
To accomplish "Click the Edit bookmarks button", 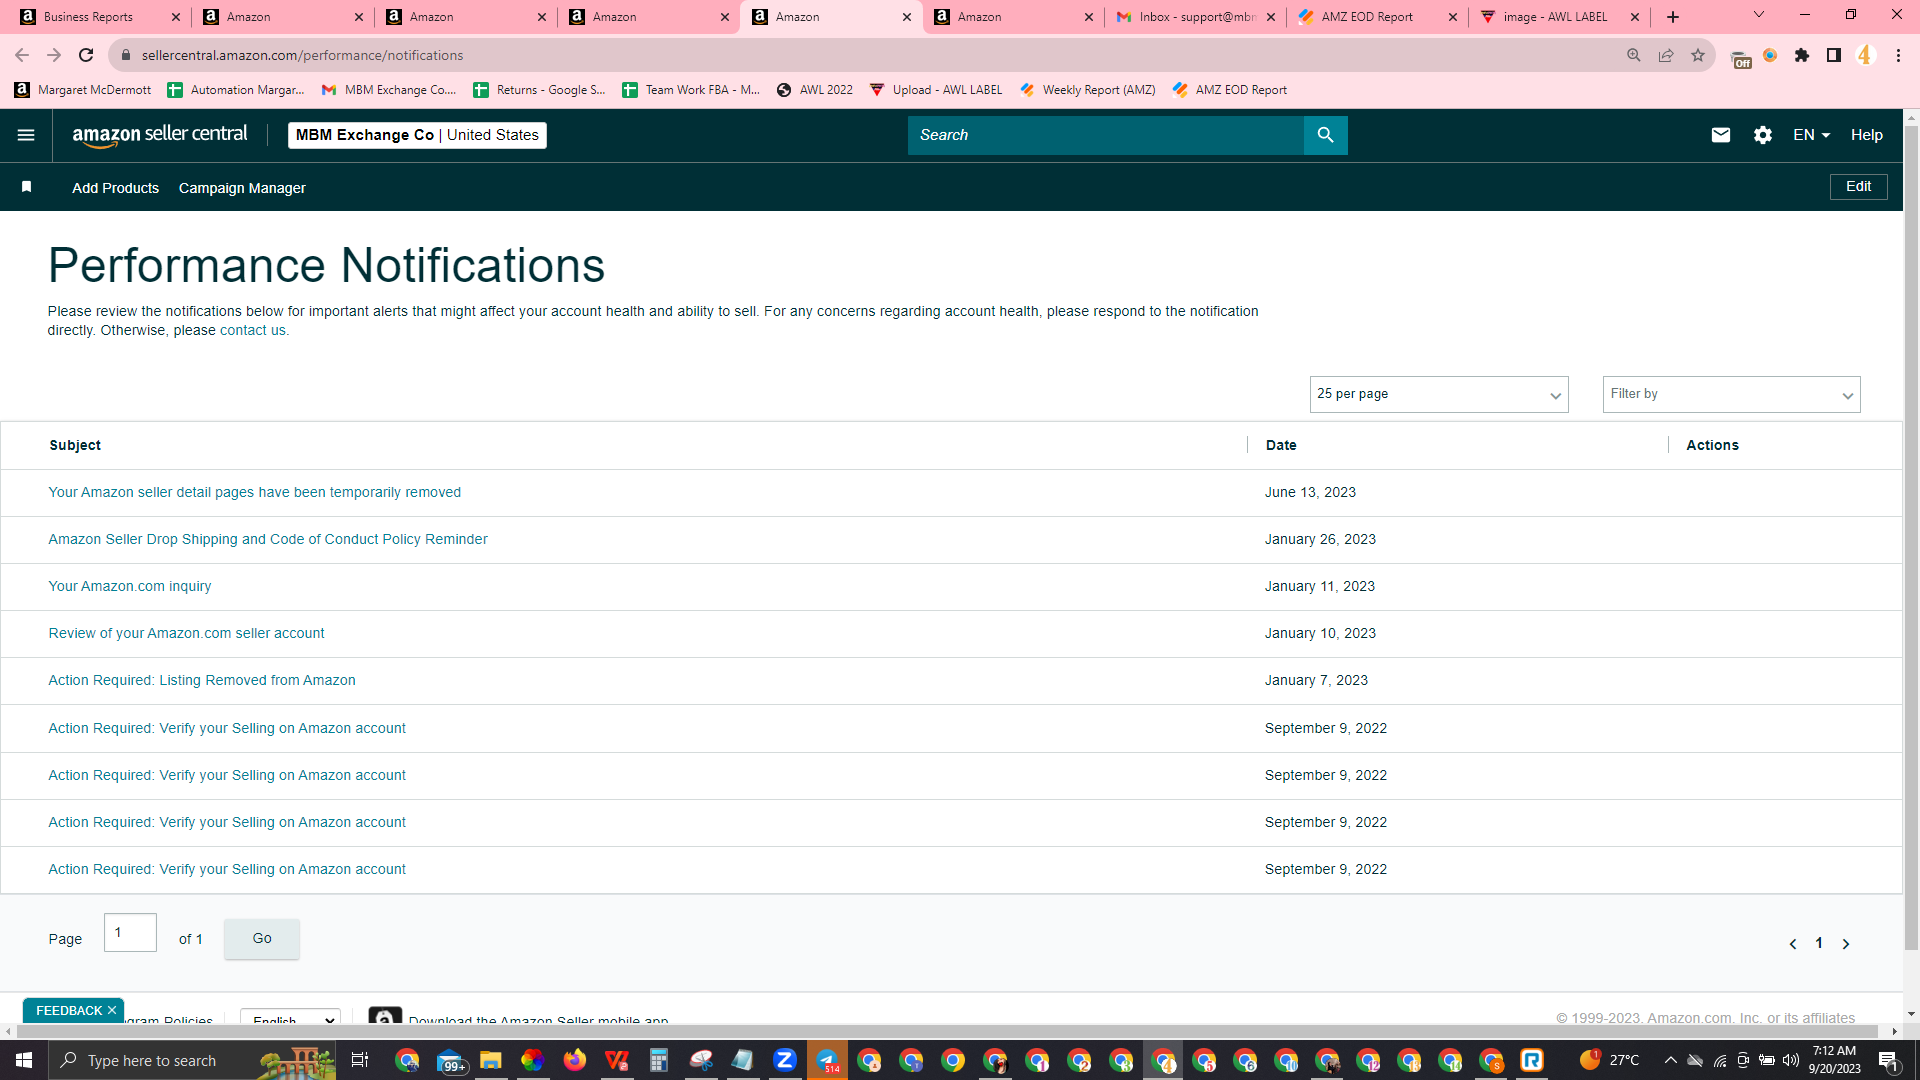I will [1858, 187].
